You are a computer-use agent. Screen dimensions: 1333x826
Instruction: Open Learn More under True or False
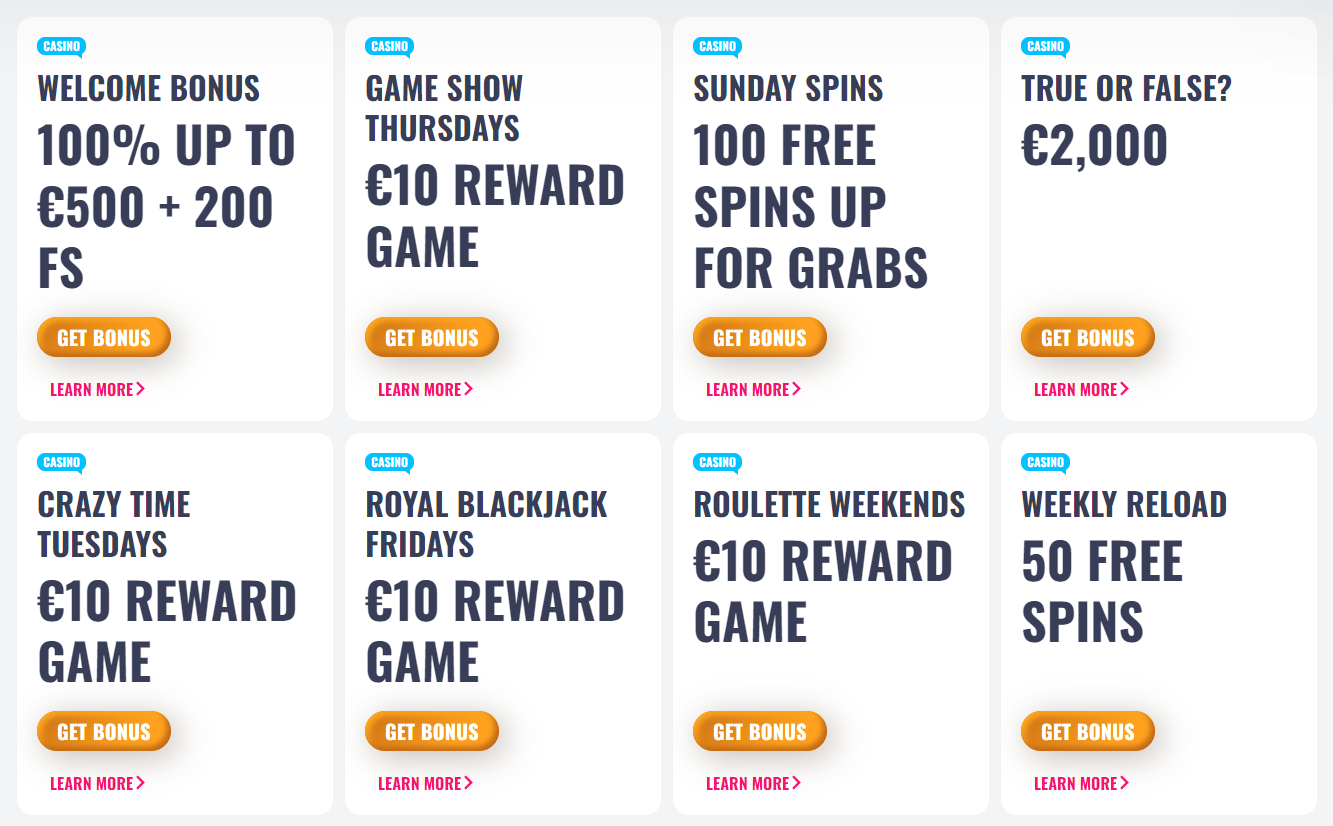[1082, 389]
